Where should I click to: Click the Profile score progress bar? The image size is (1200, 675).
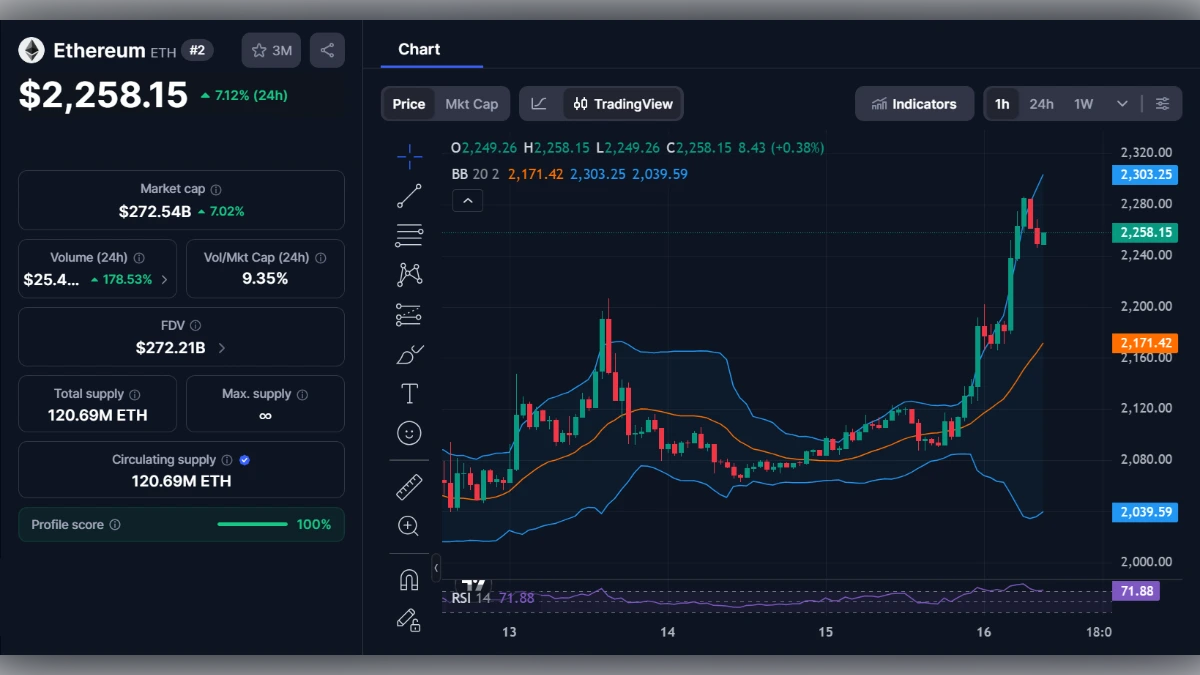252,524
